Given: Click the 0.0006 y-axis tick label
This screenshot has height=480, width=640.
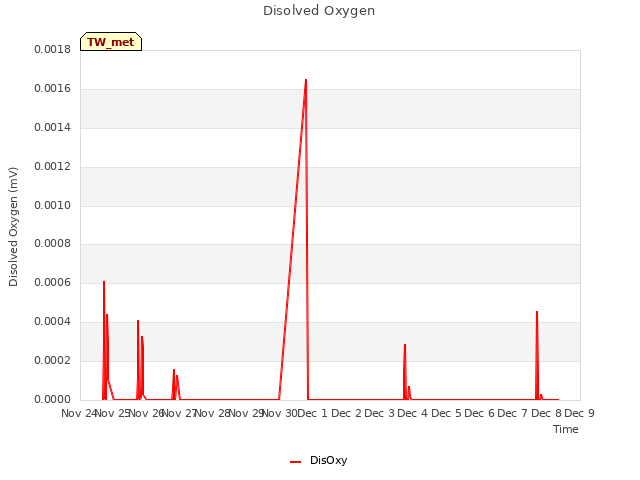Looking at the screenshot, I should [52, 282].
